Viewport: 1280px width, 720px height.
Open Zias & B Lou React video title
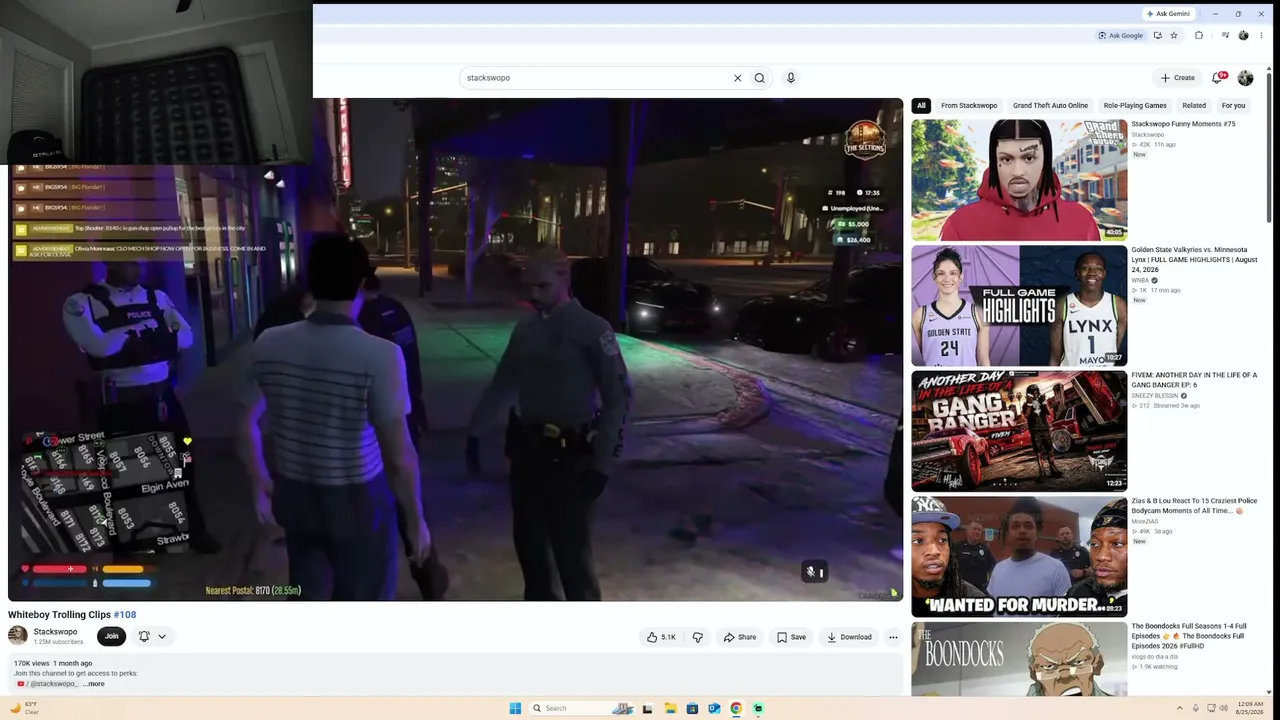coord(1194,505)
